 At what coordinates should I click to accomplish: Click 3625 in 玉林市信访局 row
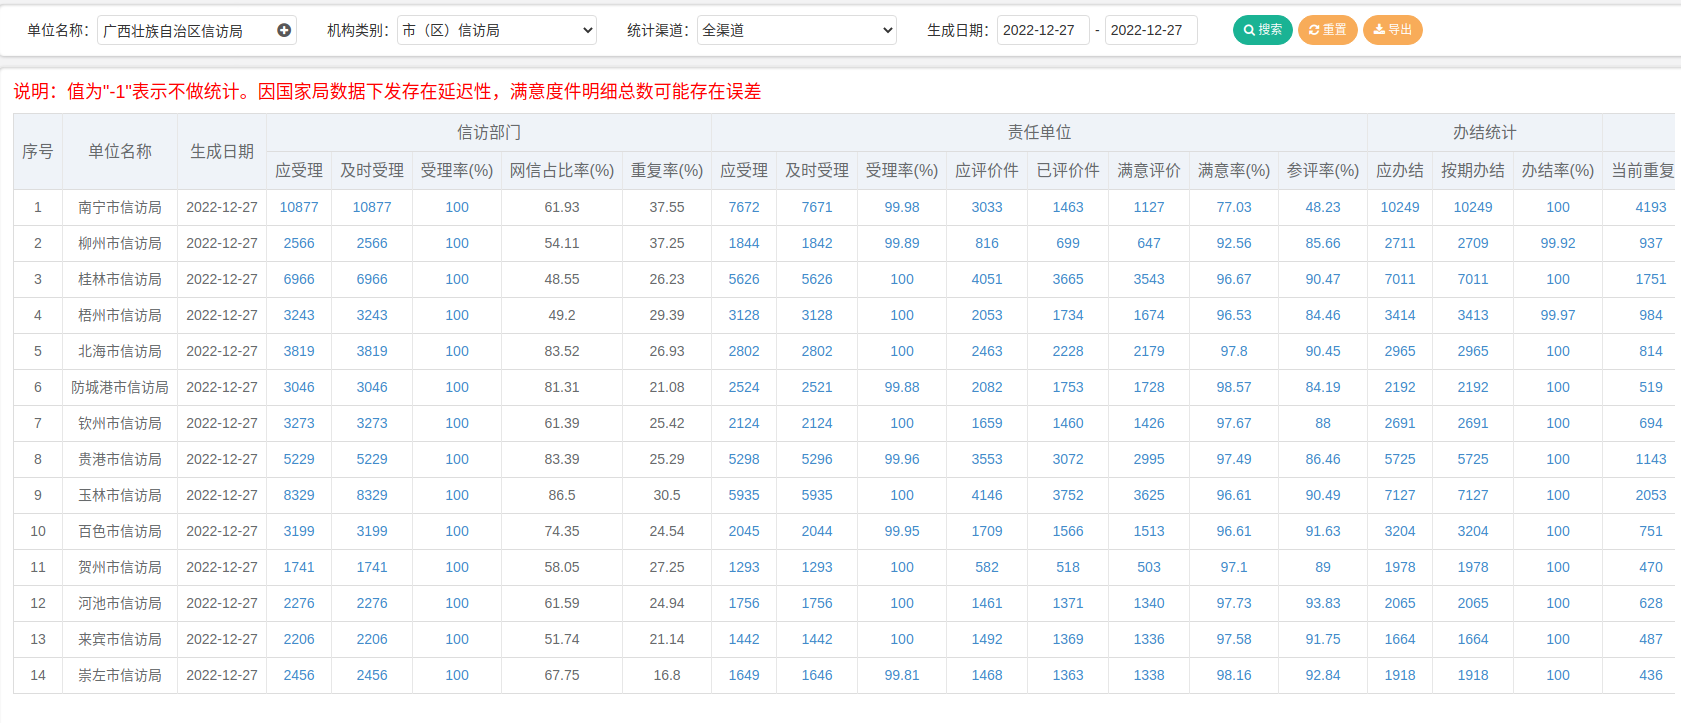pos(1149,495)
